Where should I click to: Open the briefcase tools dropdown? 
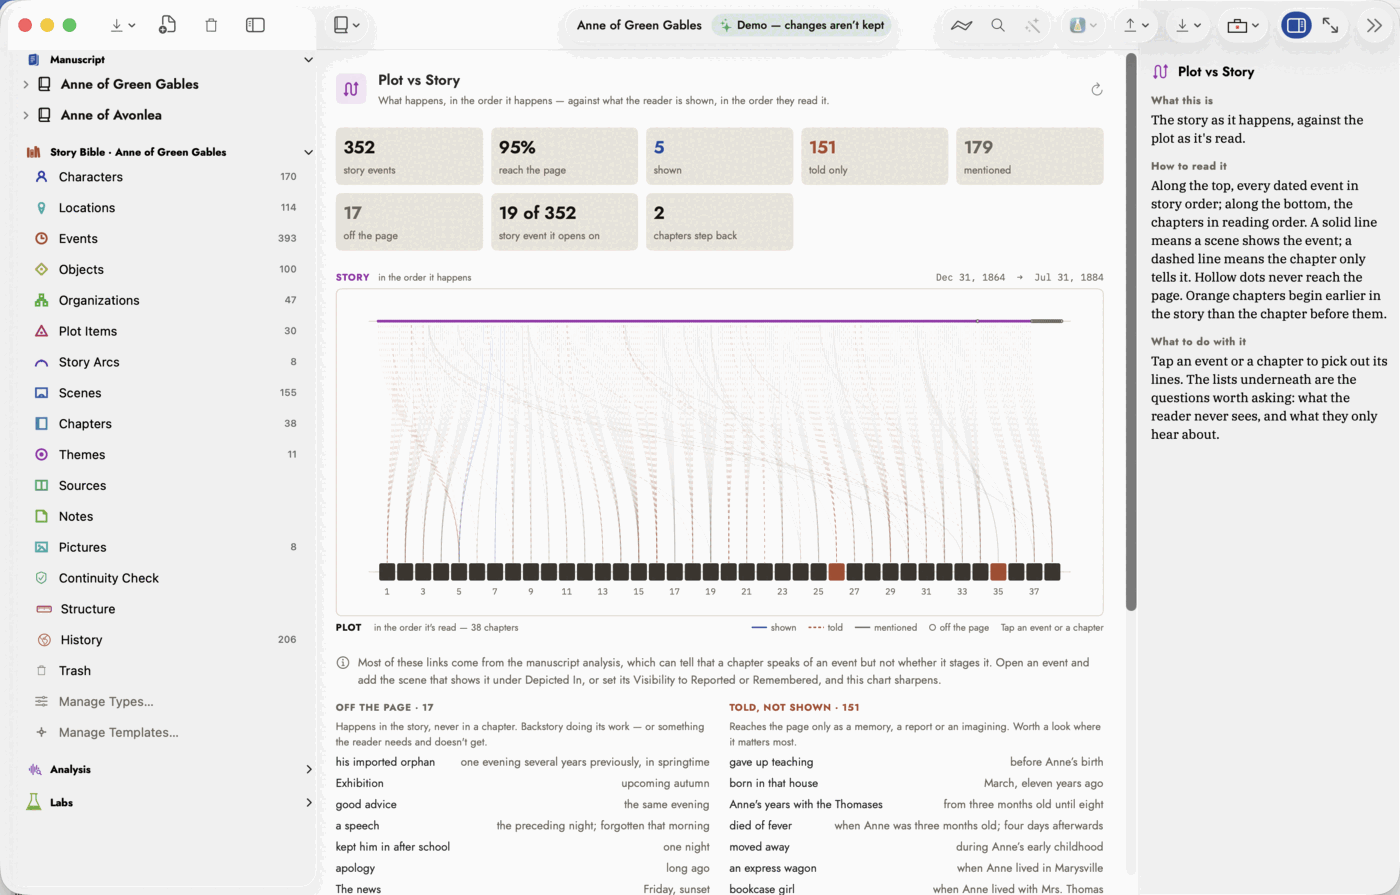click(1243, 25)
